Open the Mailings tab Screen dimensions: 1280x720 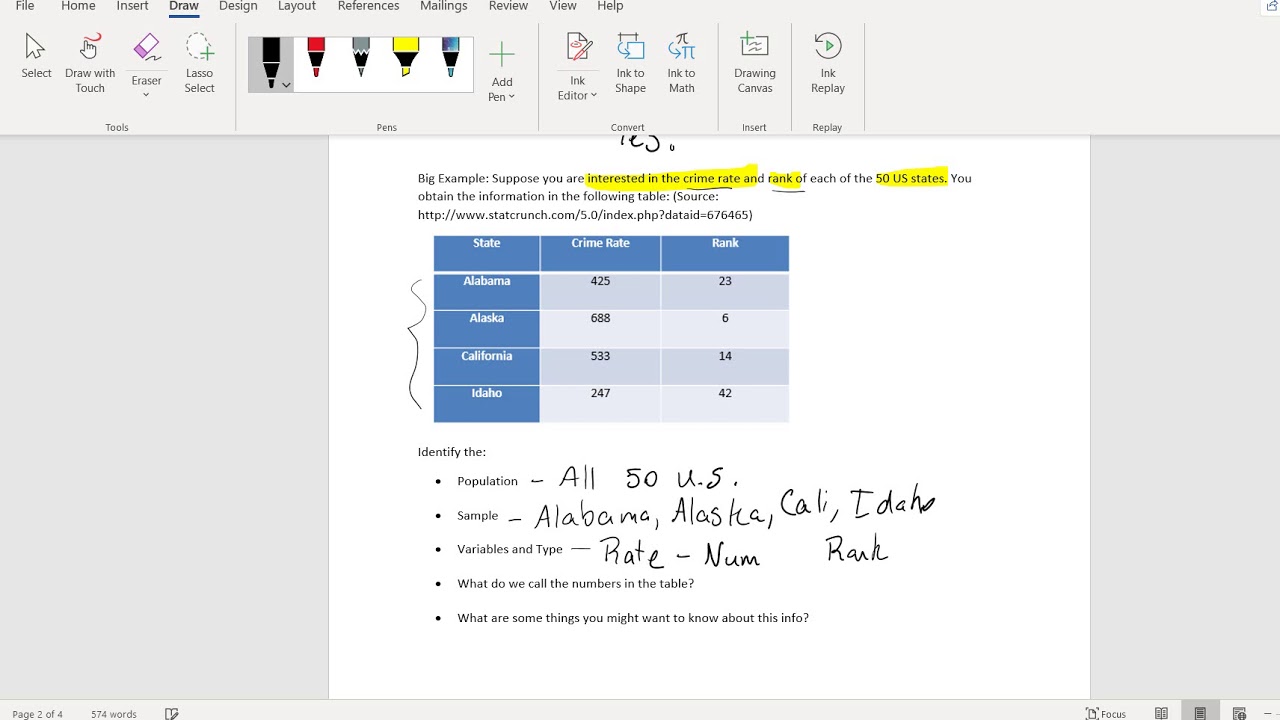(x=444, y=6)
